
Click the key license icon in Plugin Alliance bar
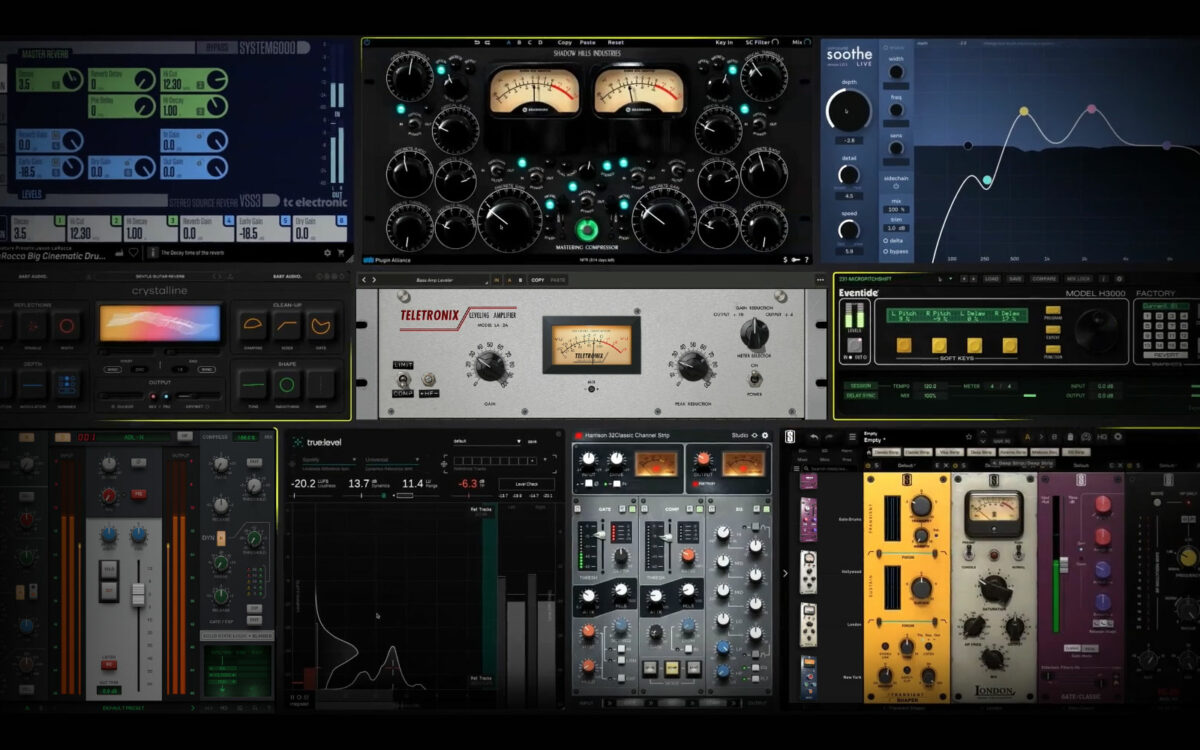click(794, 260)
